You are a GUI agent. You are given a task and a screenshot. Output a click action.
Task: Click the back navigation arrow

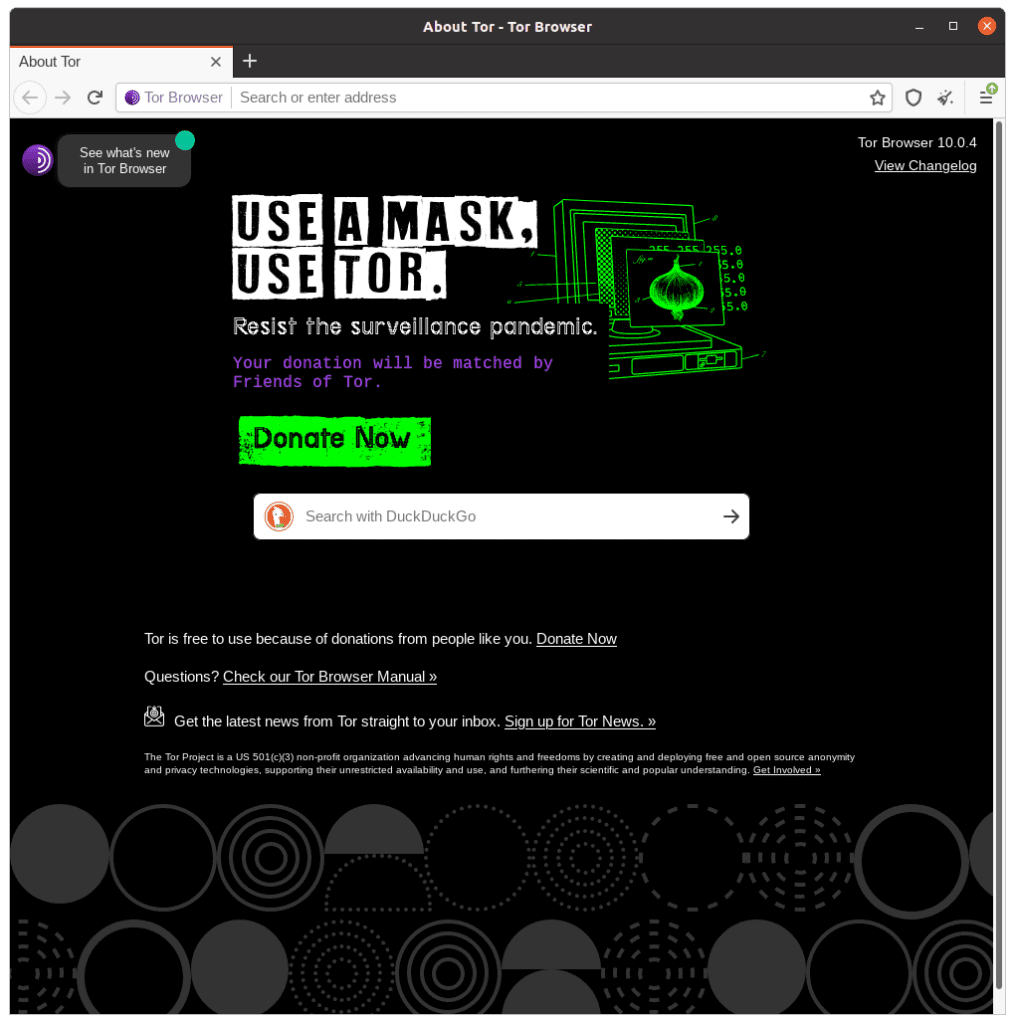point(30,97)
